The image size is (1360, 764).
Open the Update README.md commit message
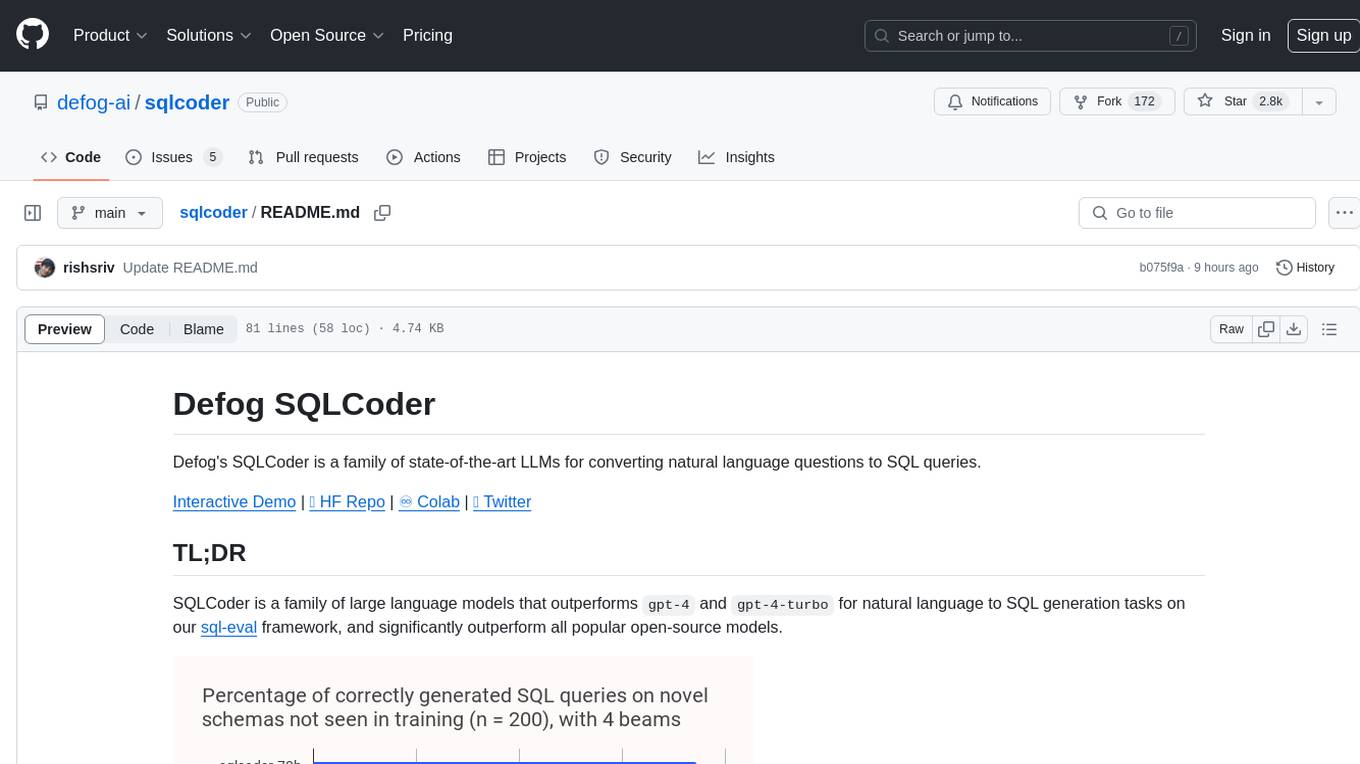(x=190, y=267)
